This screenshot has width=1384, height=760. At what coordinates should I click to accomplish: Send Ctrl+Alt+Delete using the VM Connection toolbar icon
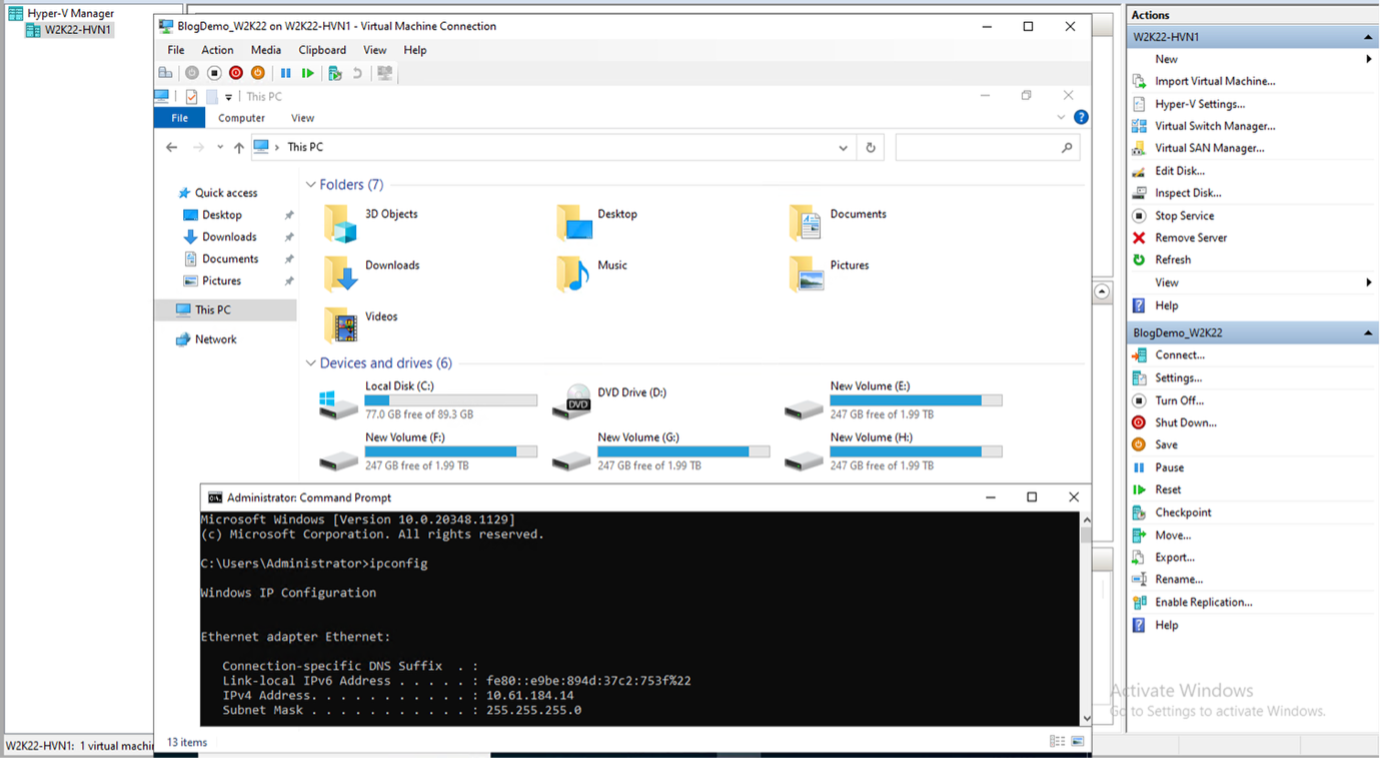166,73
